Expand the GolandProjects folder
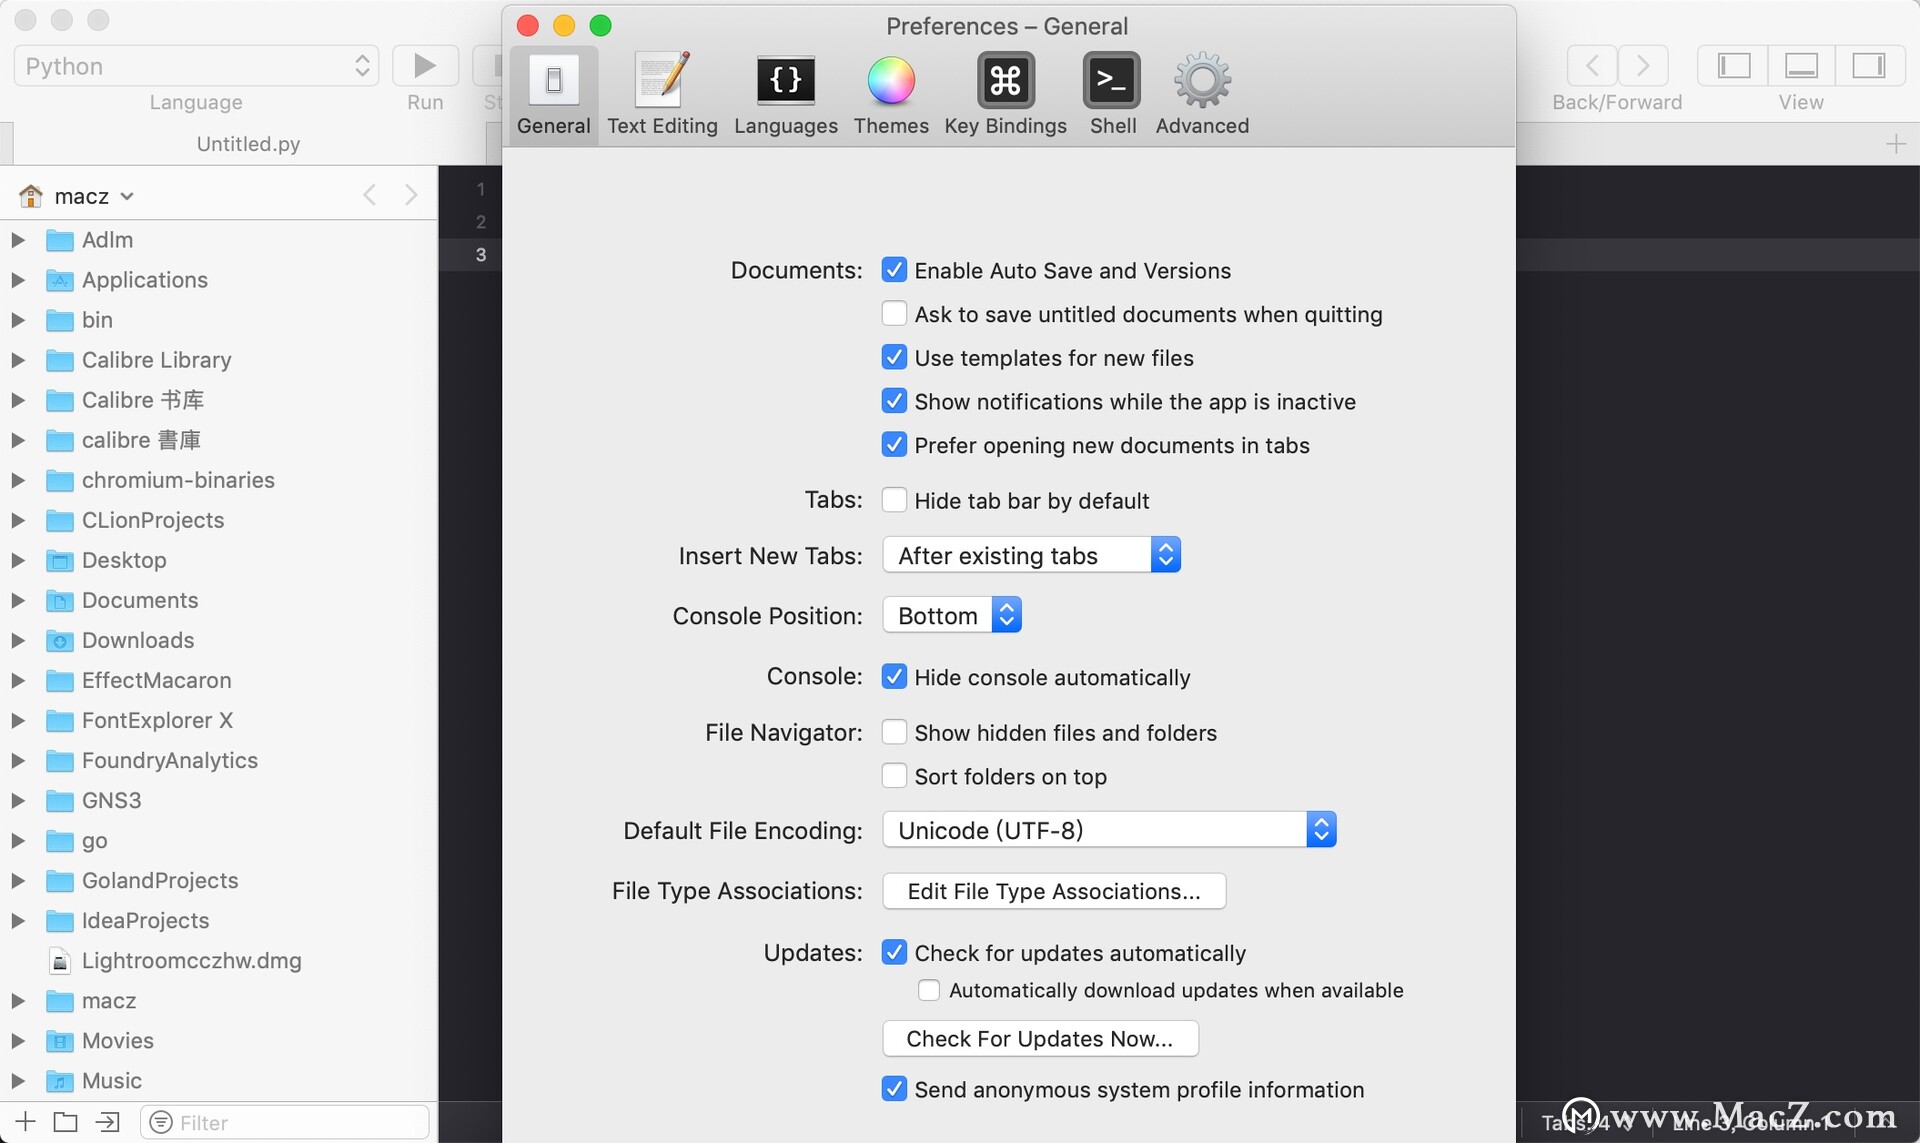Viewport: 1920px width, 1143px height. (x=18, y=881)
